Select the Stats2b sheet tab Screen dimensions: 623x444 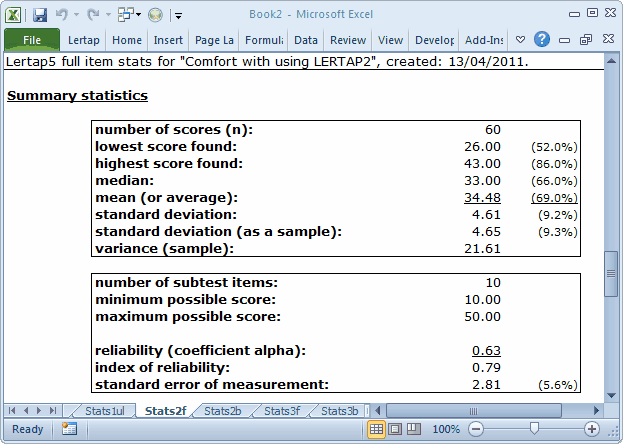(x=223, y=411)
